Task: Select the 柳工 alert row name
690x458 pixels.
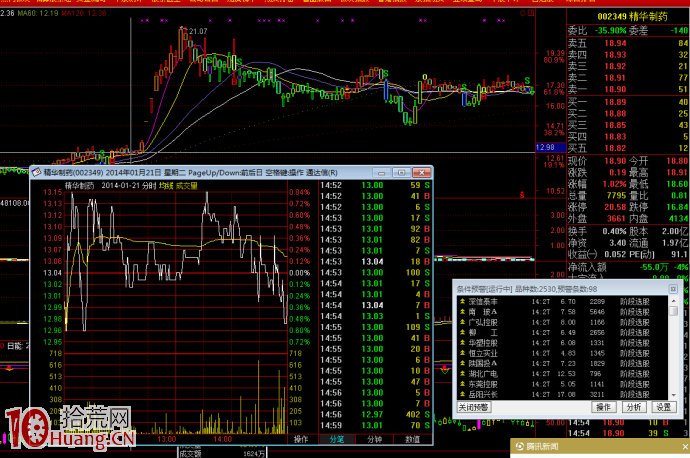Action: (483, 333)
